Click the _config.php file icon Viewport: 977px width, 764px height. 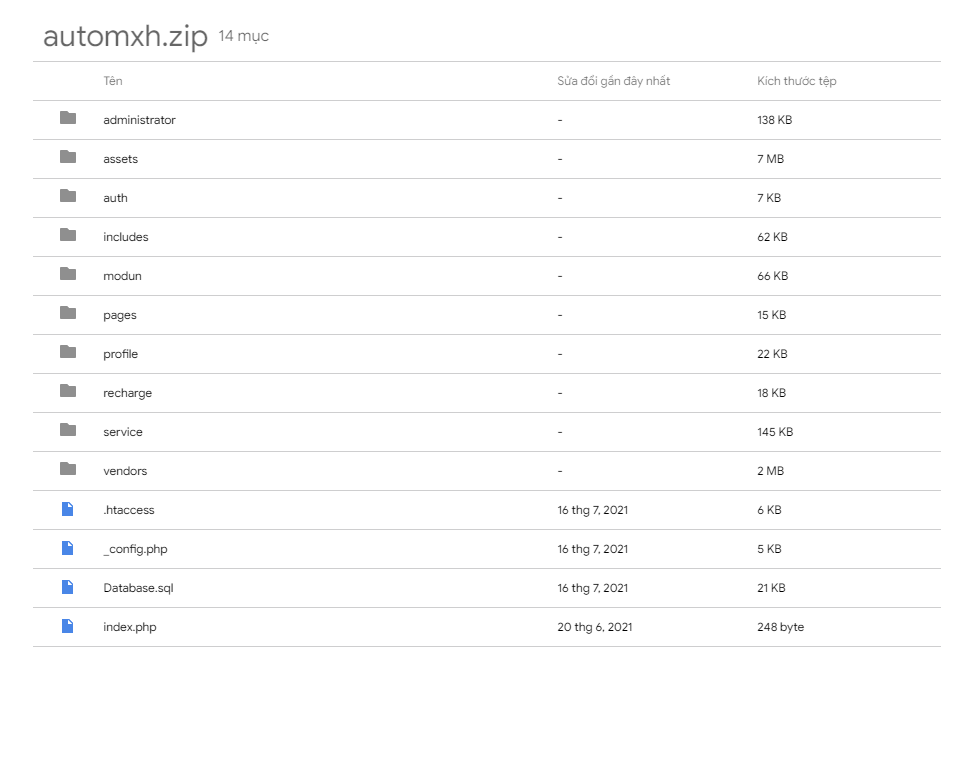pyautogui.click(x=67, y=548)
